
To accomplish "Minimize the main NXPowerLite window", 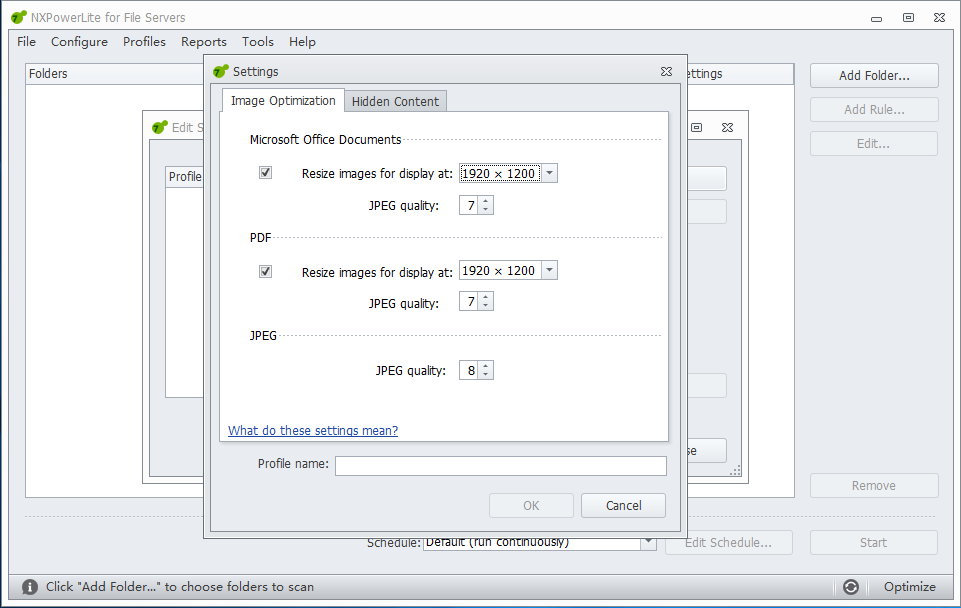I will pyautogui.click(x=876, y=19).
